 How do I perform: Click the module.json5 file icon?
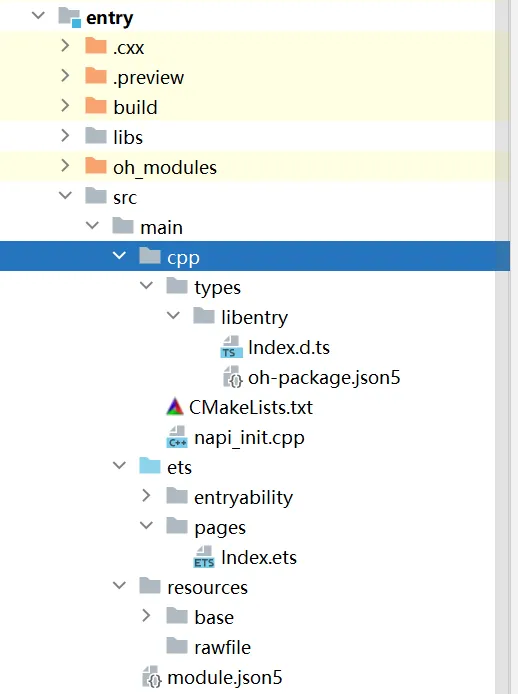151,677
